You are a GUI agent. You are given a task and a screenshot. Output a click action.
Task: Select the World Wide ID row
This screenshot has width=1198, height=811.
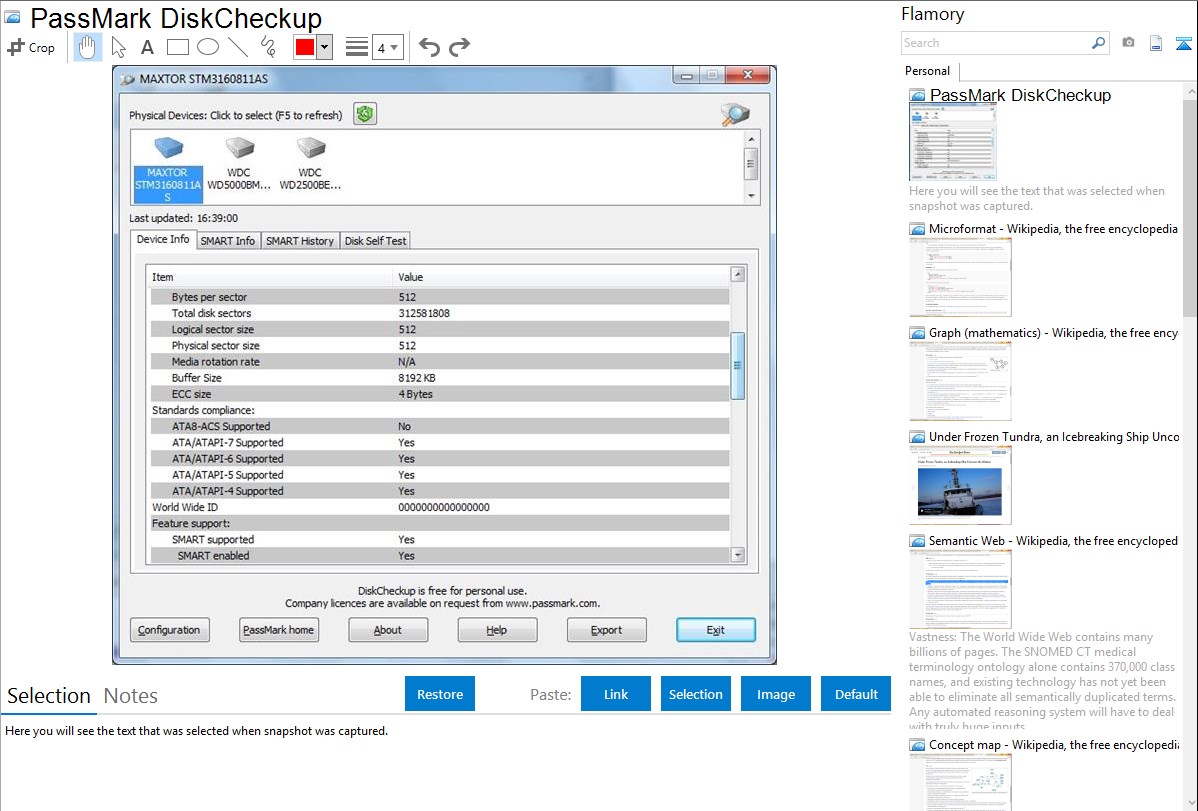pyautogui.click(x=439, y=507)
